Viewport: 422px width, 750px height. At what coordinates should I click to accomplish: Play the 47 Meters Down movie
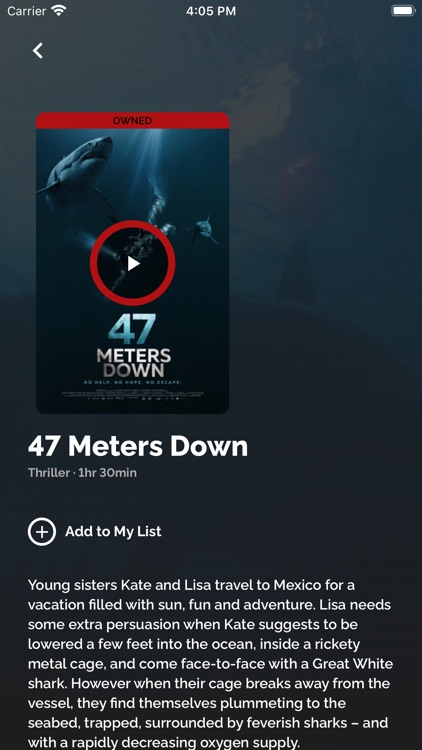click(x=133, y=263)
